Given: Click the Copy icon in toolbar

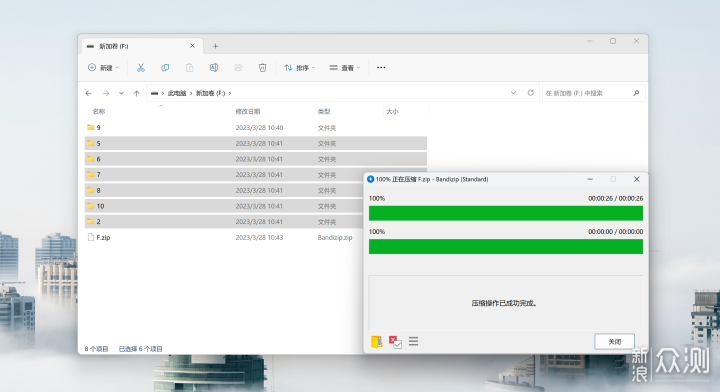Looking at the screenshot, I should pyautogui.click(x=165, y=67).
